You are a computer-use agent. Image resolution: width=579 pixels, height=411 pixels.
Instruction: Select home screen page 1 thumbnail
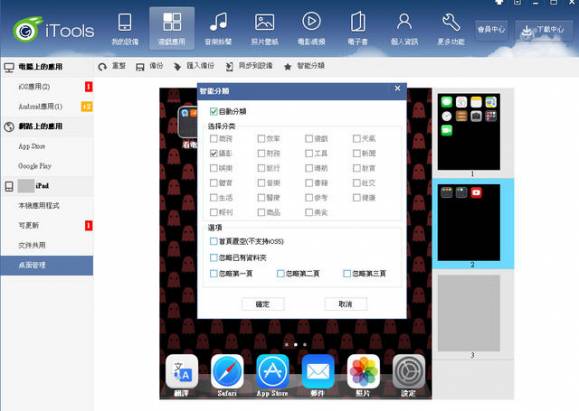(469, 132)
